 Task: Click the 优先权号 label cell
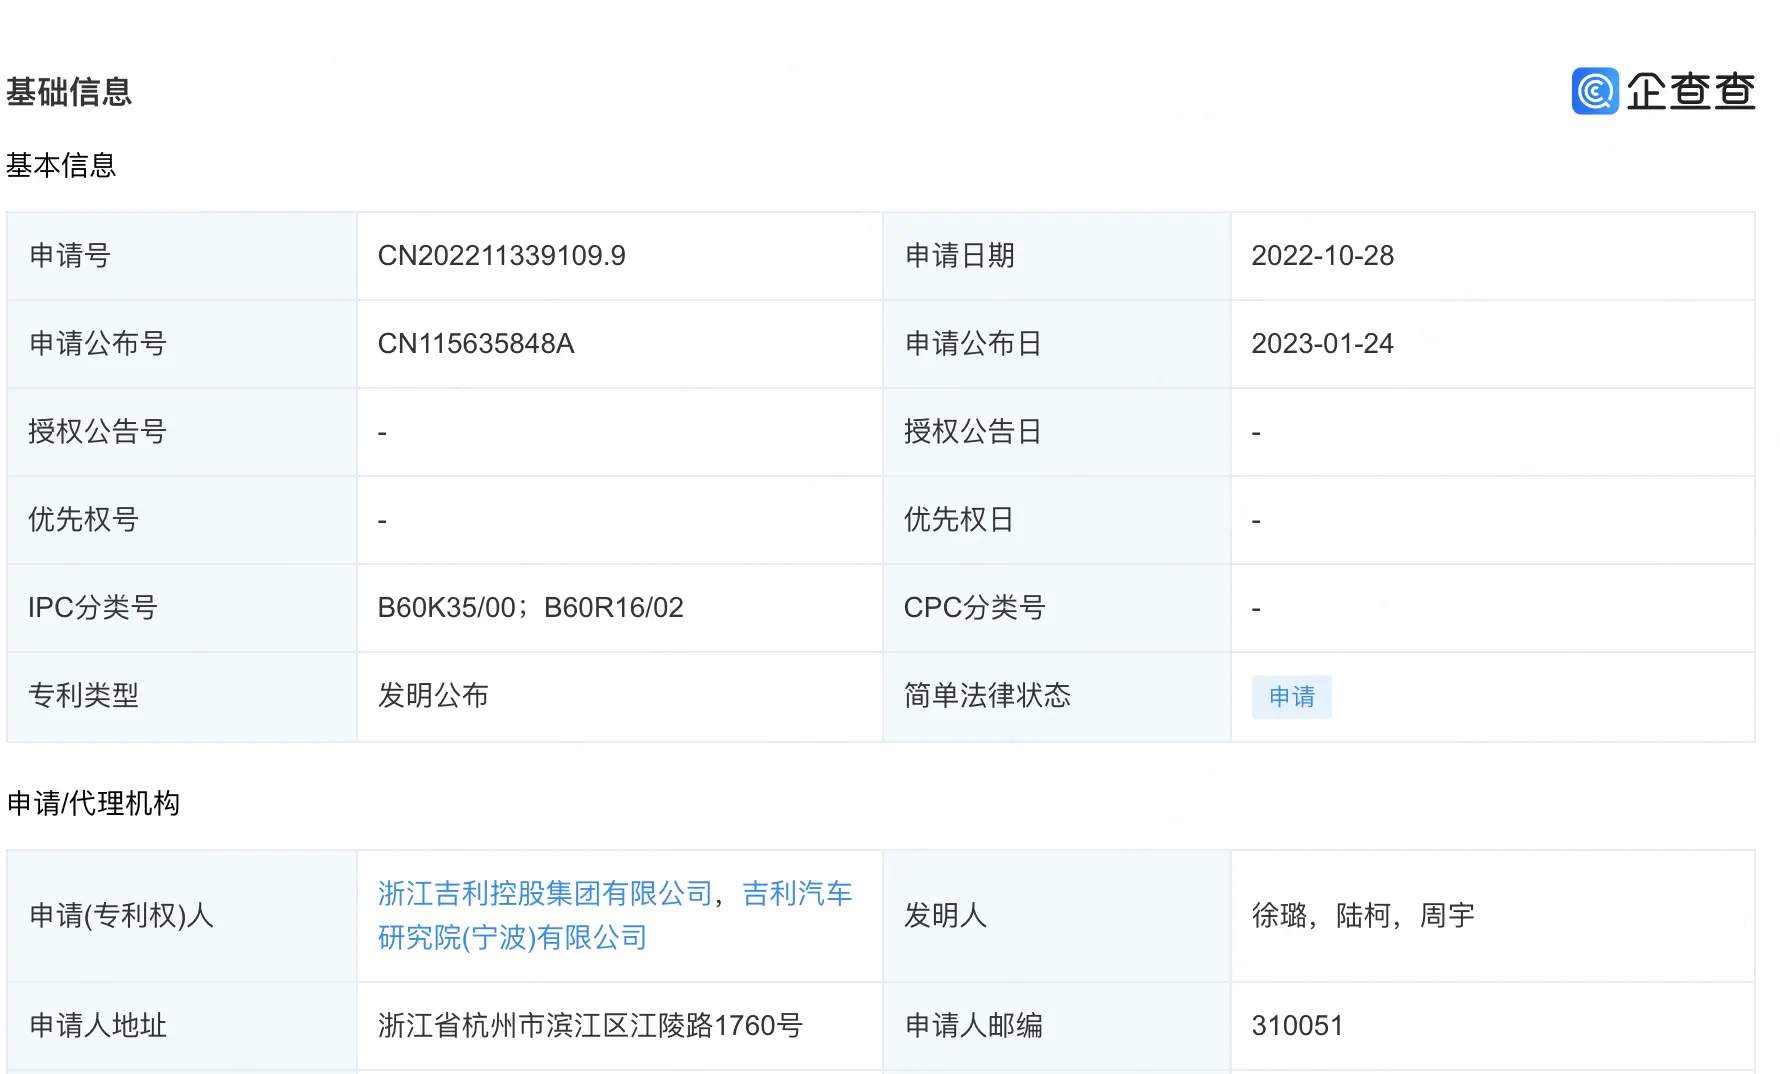[x=182, y=520]
